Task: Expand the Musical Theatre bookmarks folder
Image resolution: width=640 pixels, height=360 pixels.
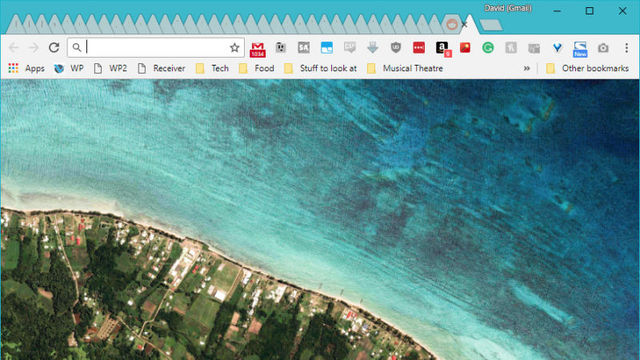Action: (x=405, y=68)
